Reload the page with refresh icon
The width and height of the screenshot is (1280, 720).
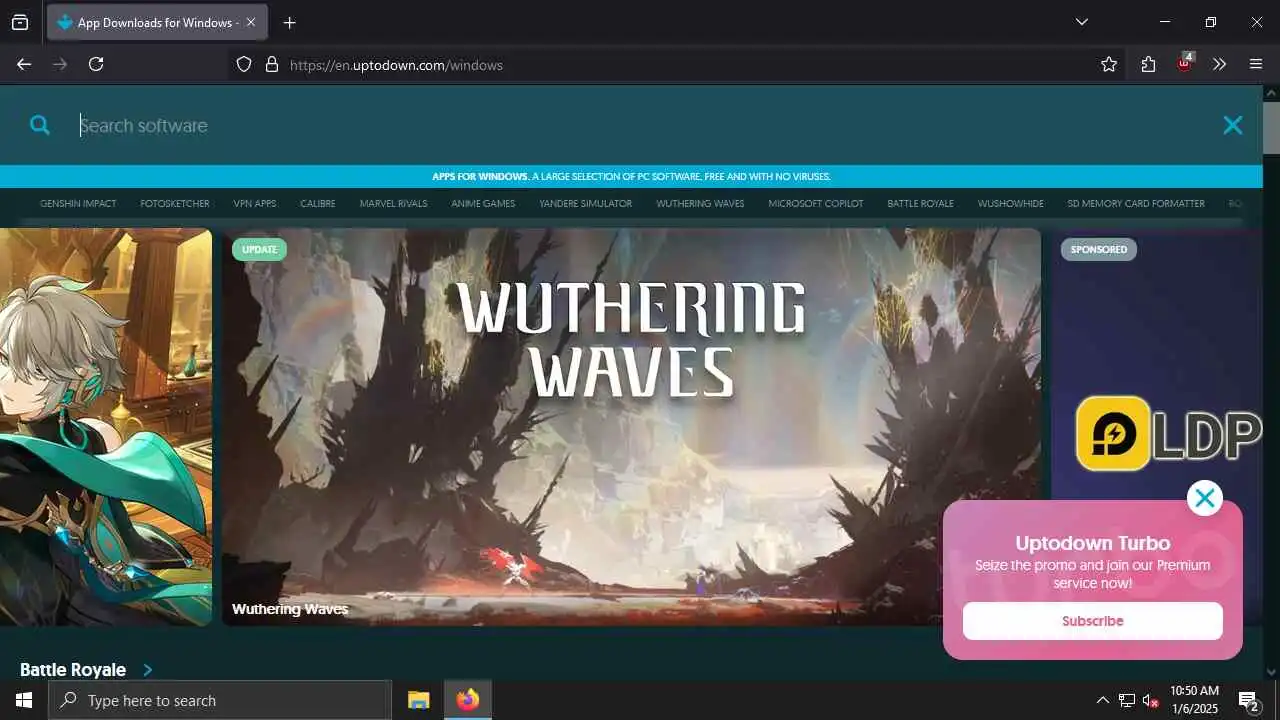coord(96,64)
